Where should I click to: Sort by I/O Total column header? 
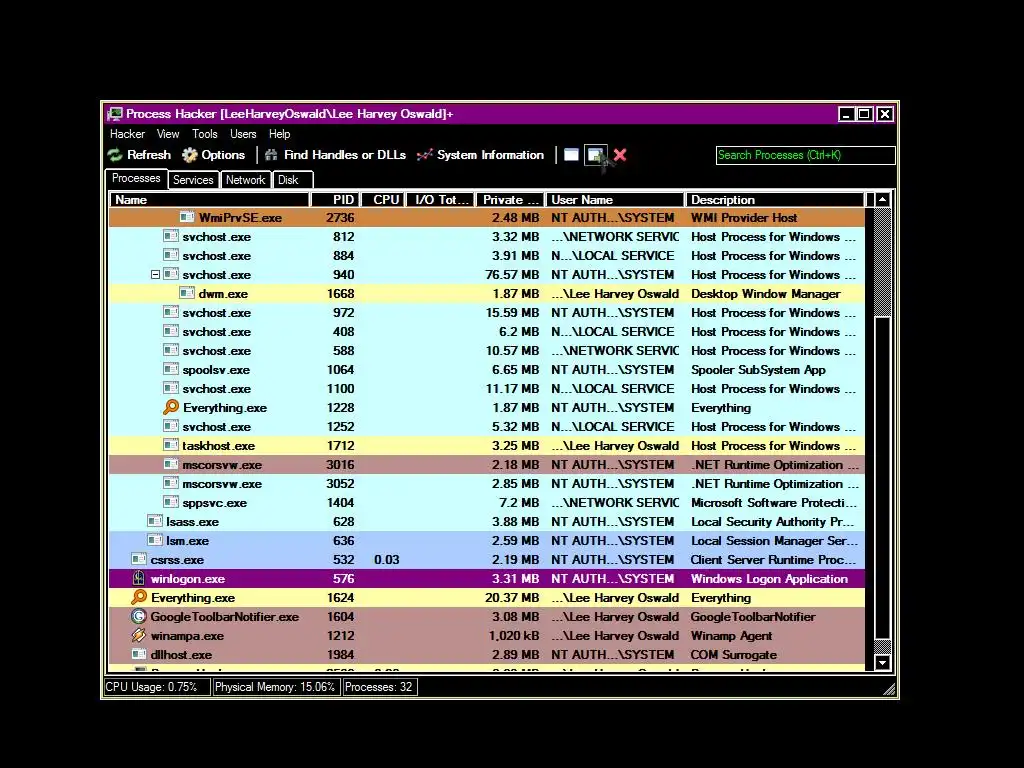(441, 200)
